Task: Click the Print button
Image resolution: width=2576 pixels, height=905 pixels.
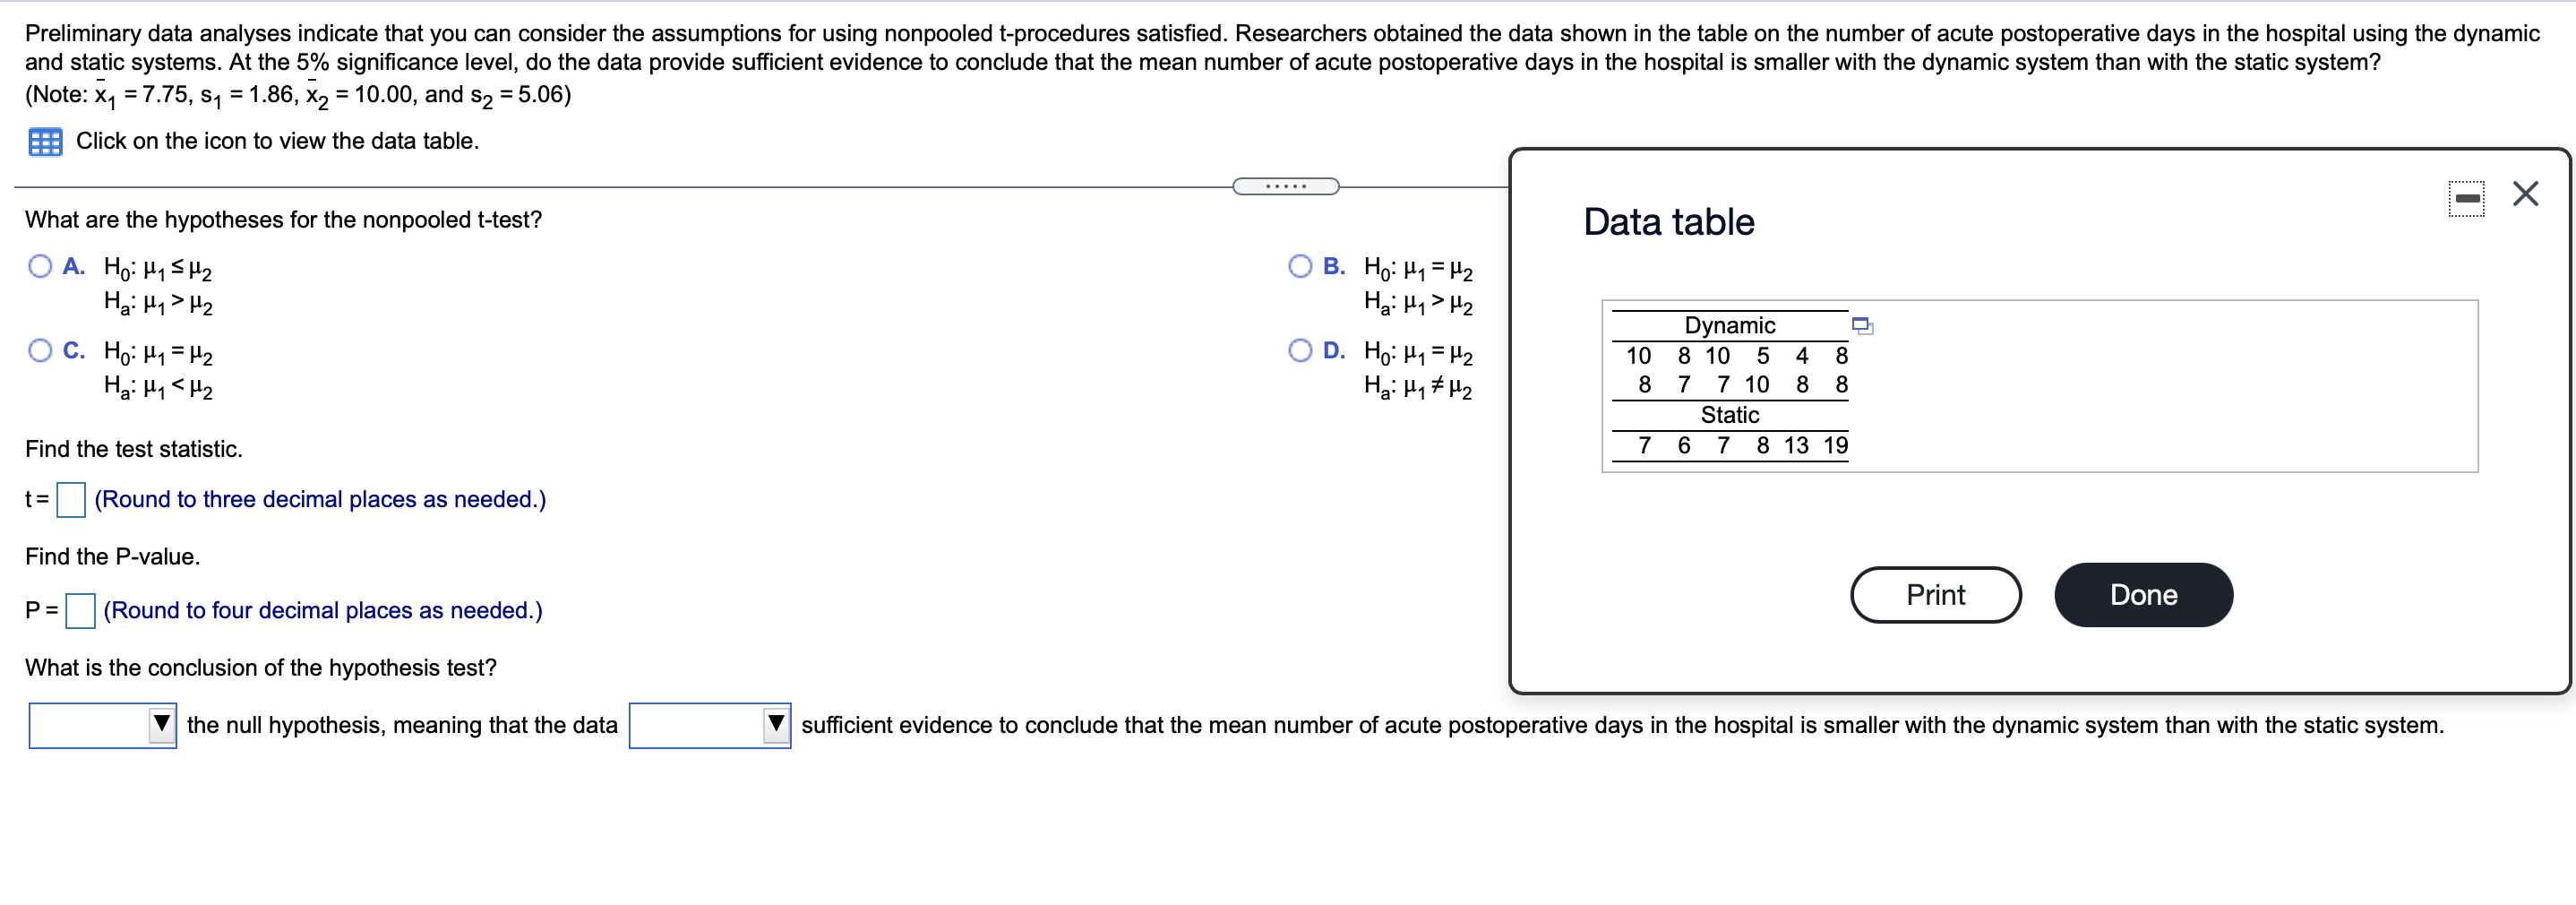Action: tap(1936, 594)
